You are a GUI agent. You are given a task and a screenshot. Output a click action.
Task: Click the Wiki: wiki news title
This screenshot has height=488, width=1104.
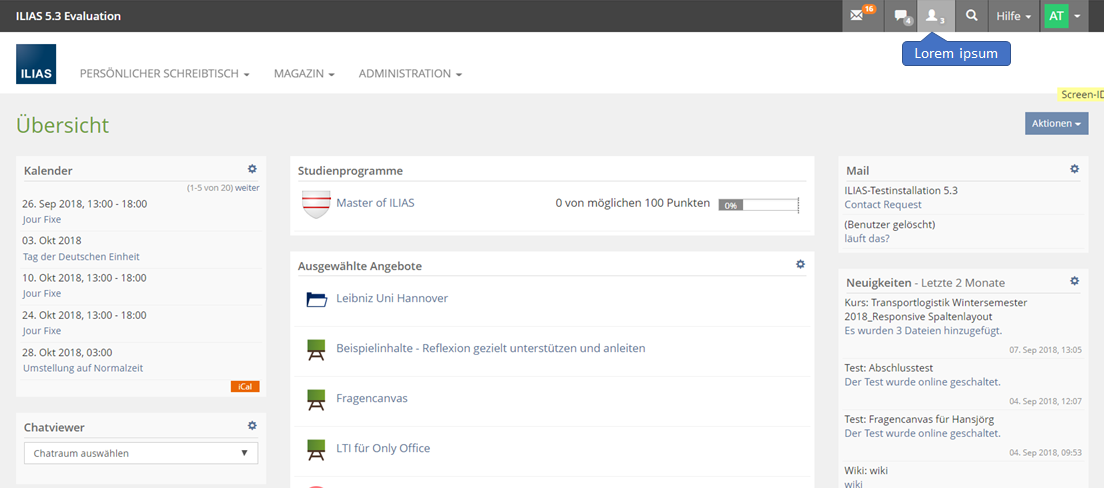pyautogui.click(x=866, y=470)
